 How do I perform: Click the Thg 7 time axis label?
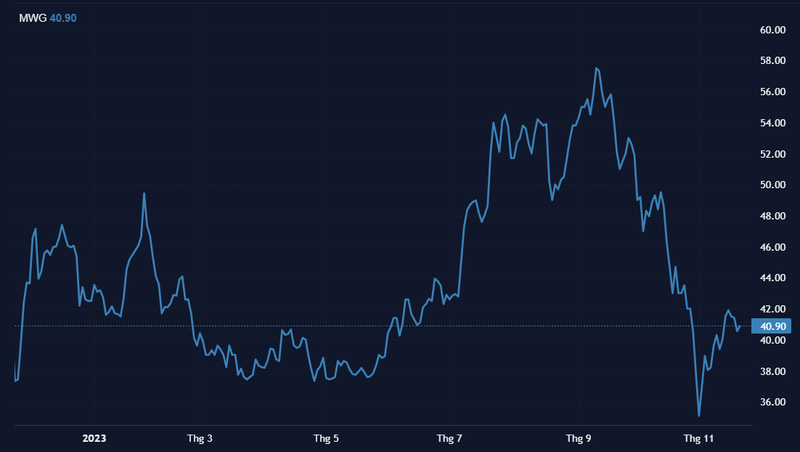pos(450,438)
